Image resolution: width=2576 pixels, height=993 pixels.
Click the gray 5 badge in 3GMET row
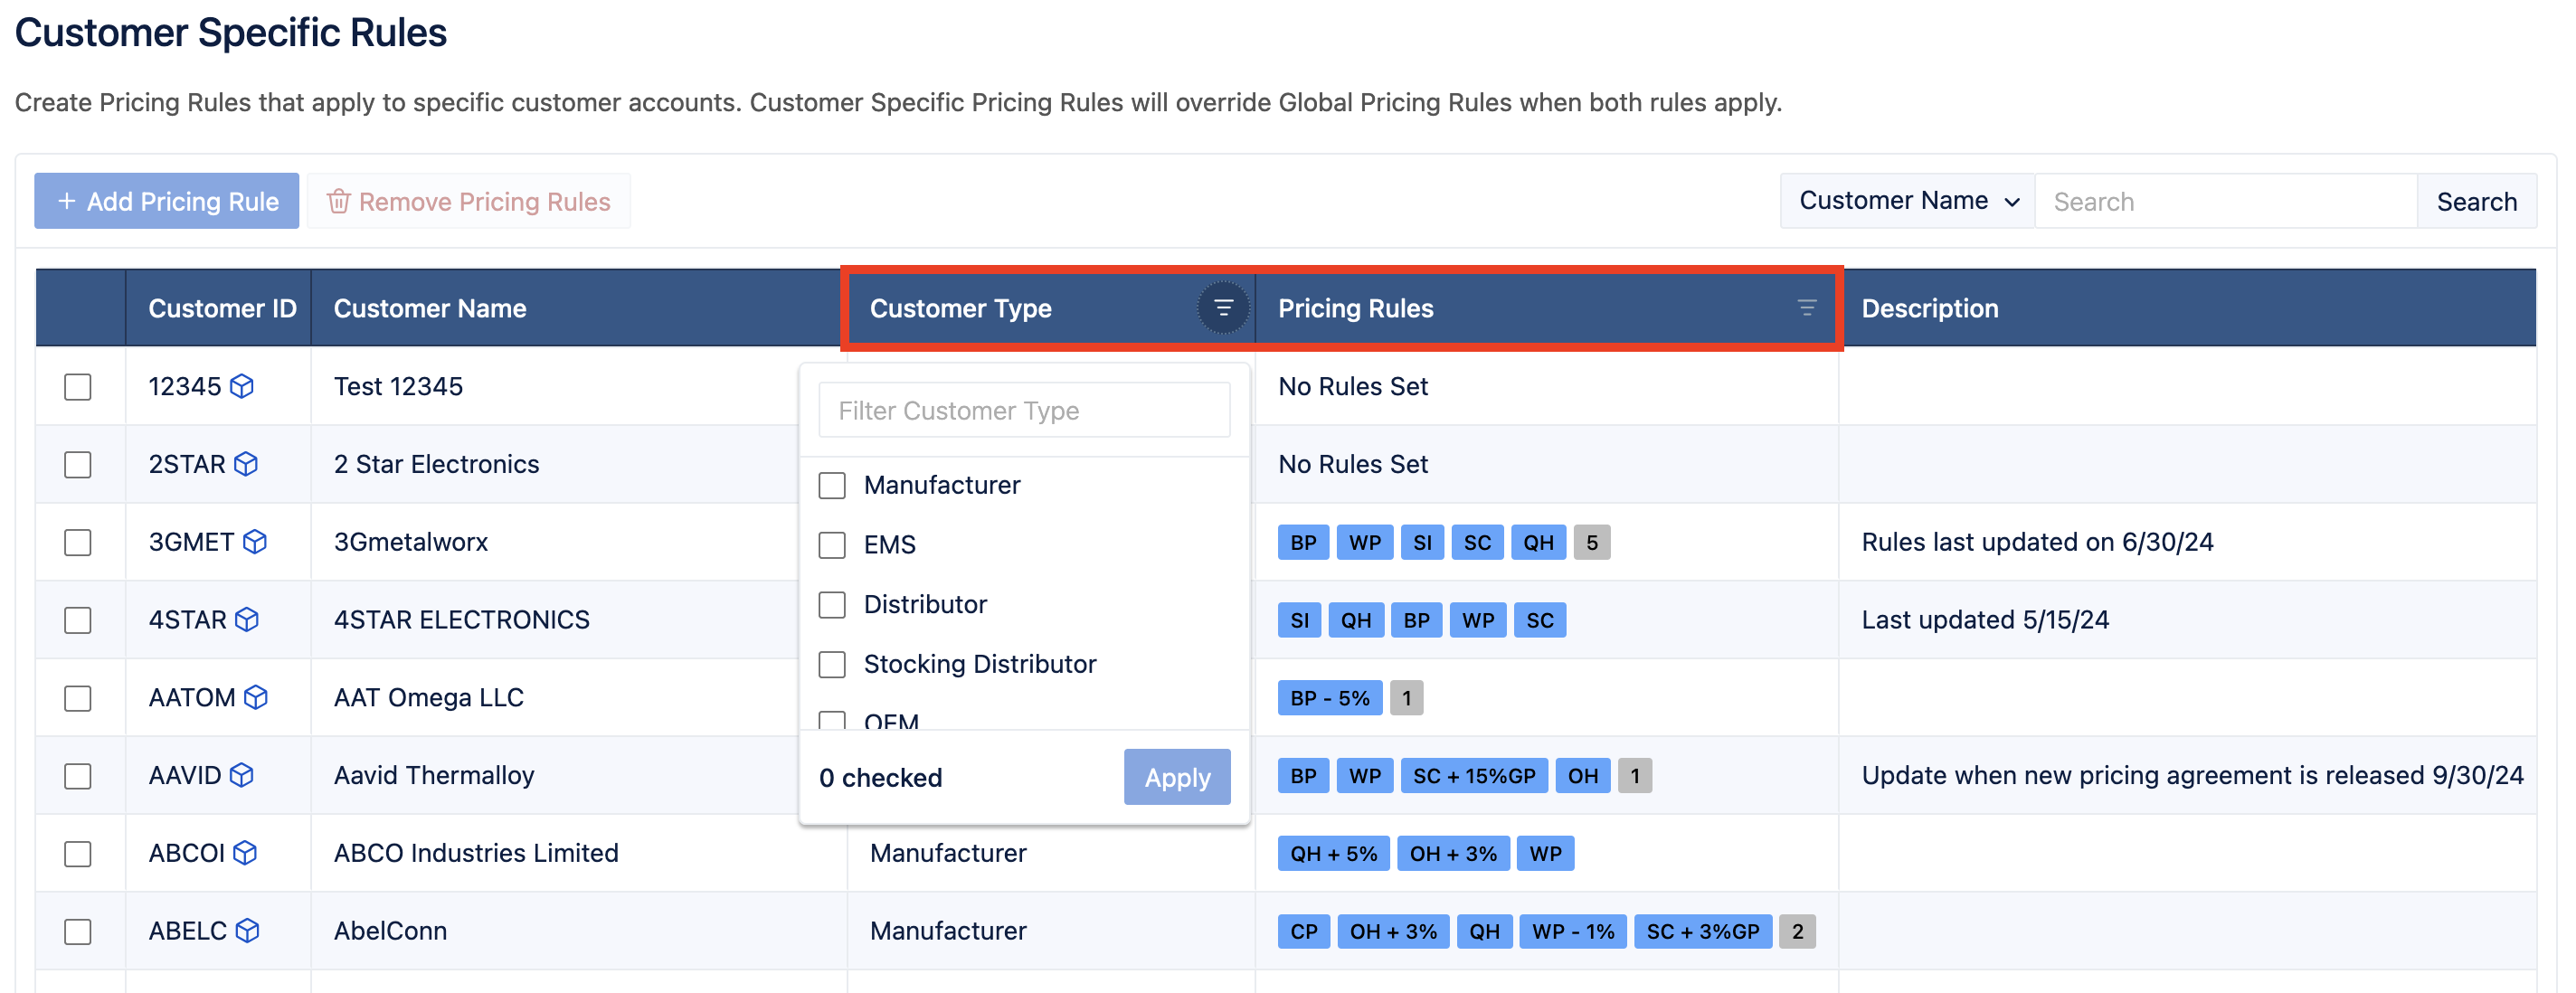(x=1592, y=542)
